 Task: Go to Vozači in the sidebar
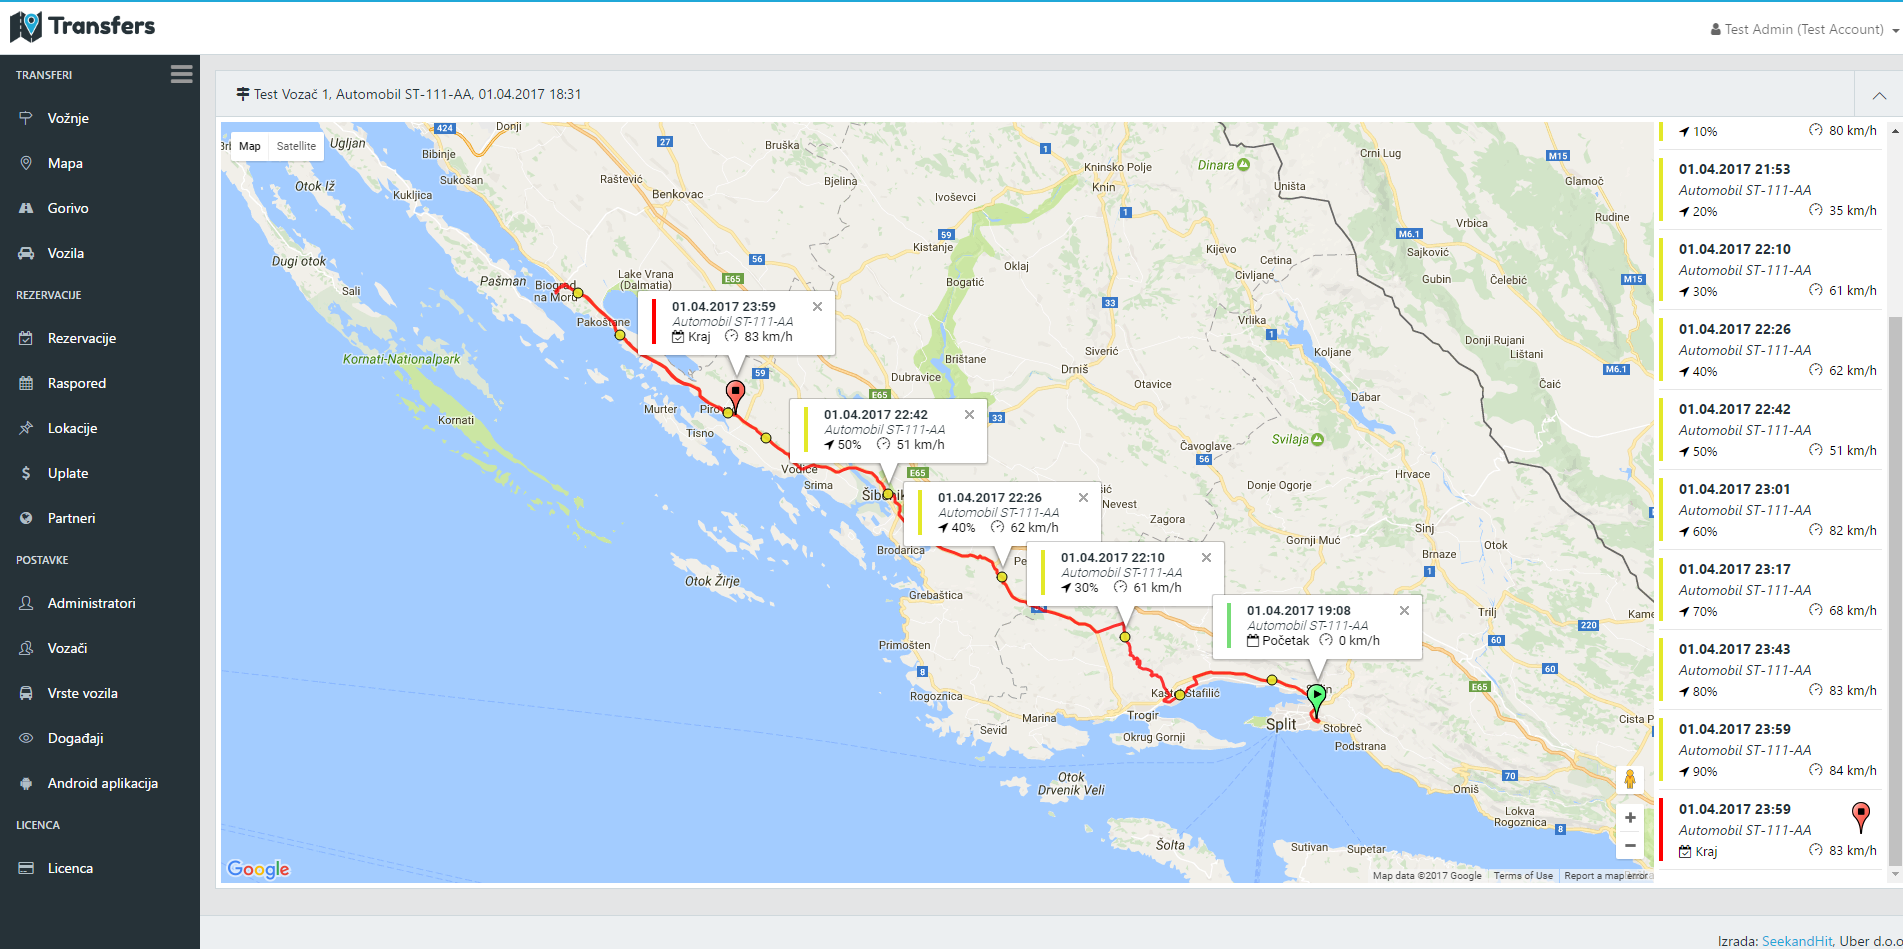(67, 648)
